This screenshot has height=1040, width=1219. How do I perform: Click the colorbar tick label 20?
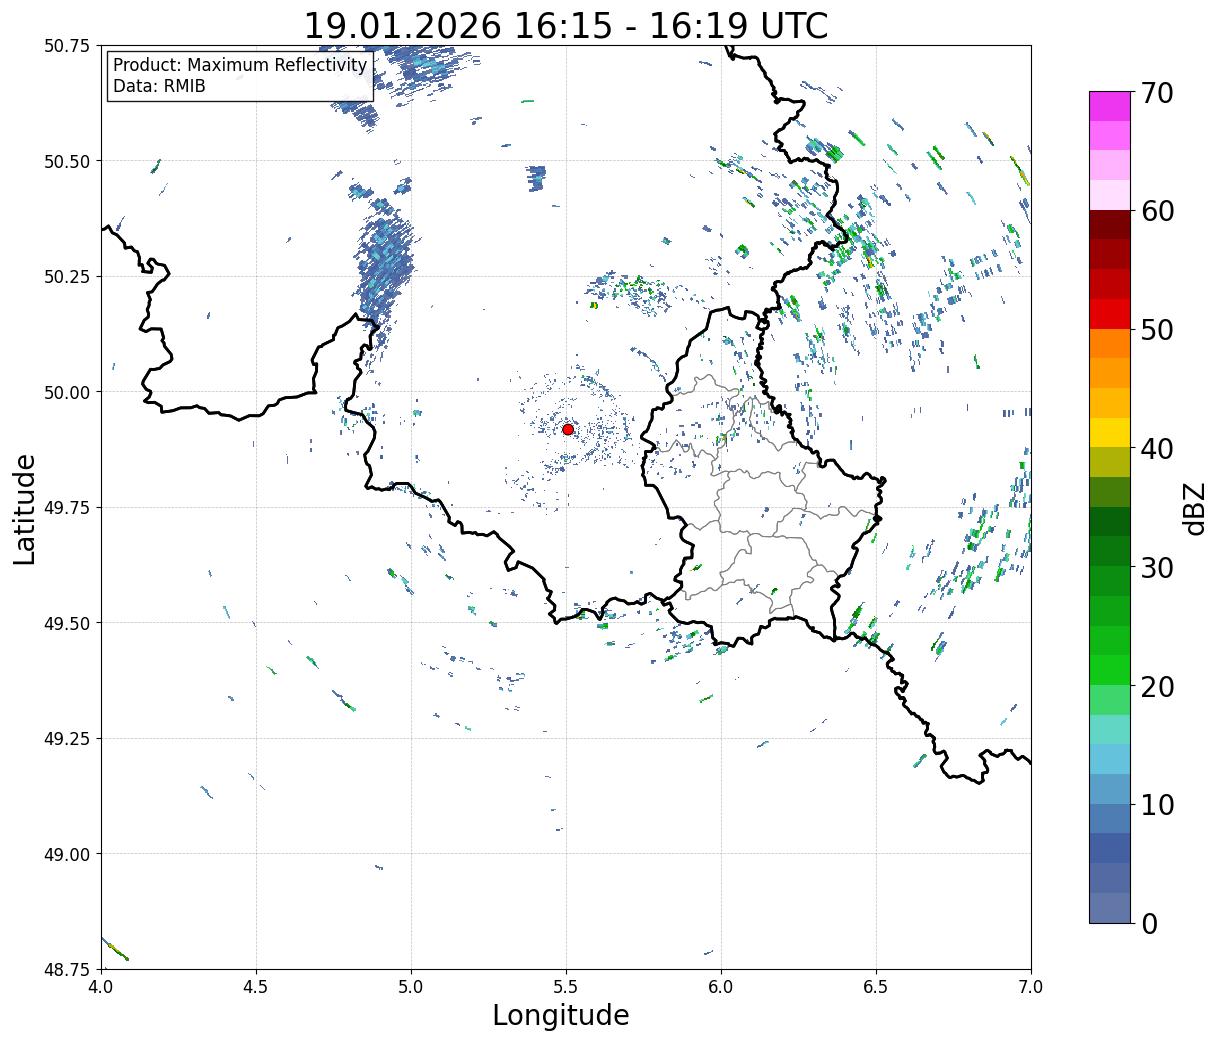tap(1157, 686)
